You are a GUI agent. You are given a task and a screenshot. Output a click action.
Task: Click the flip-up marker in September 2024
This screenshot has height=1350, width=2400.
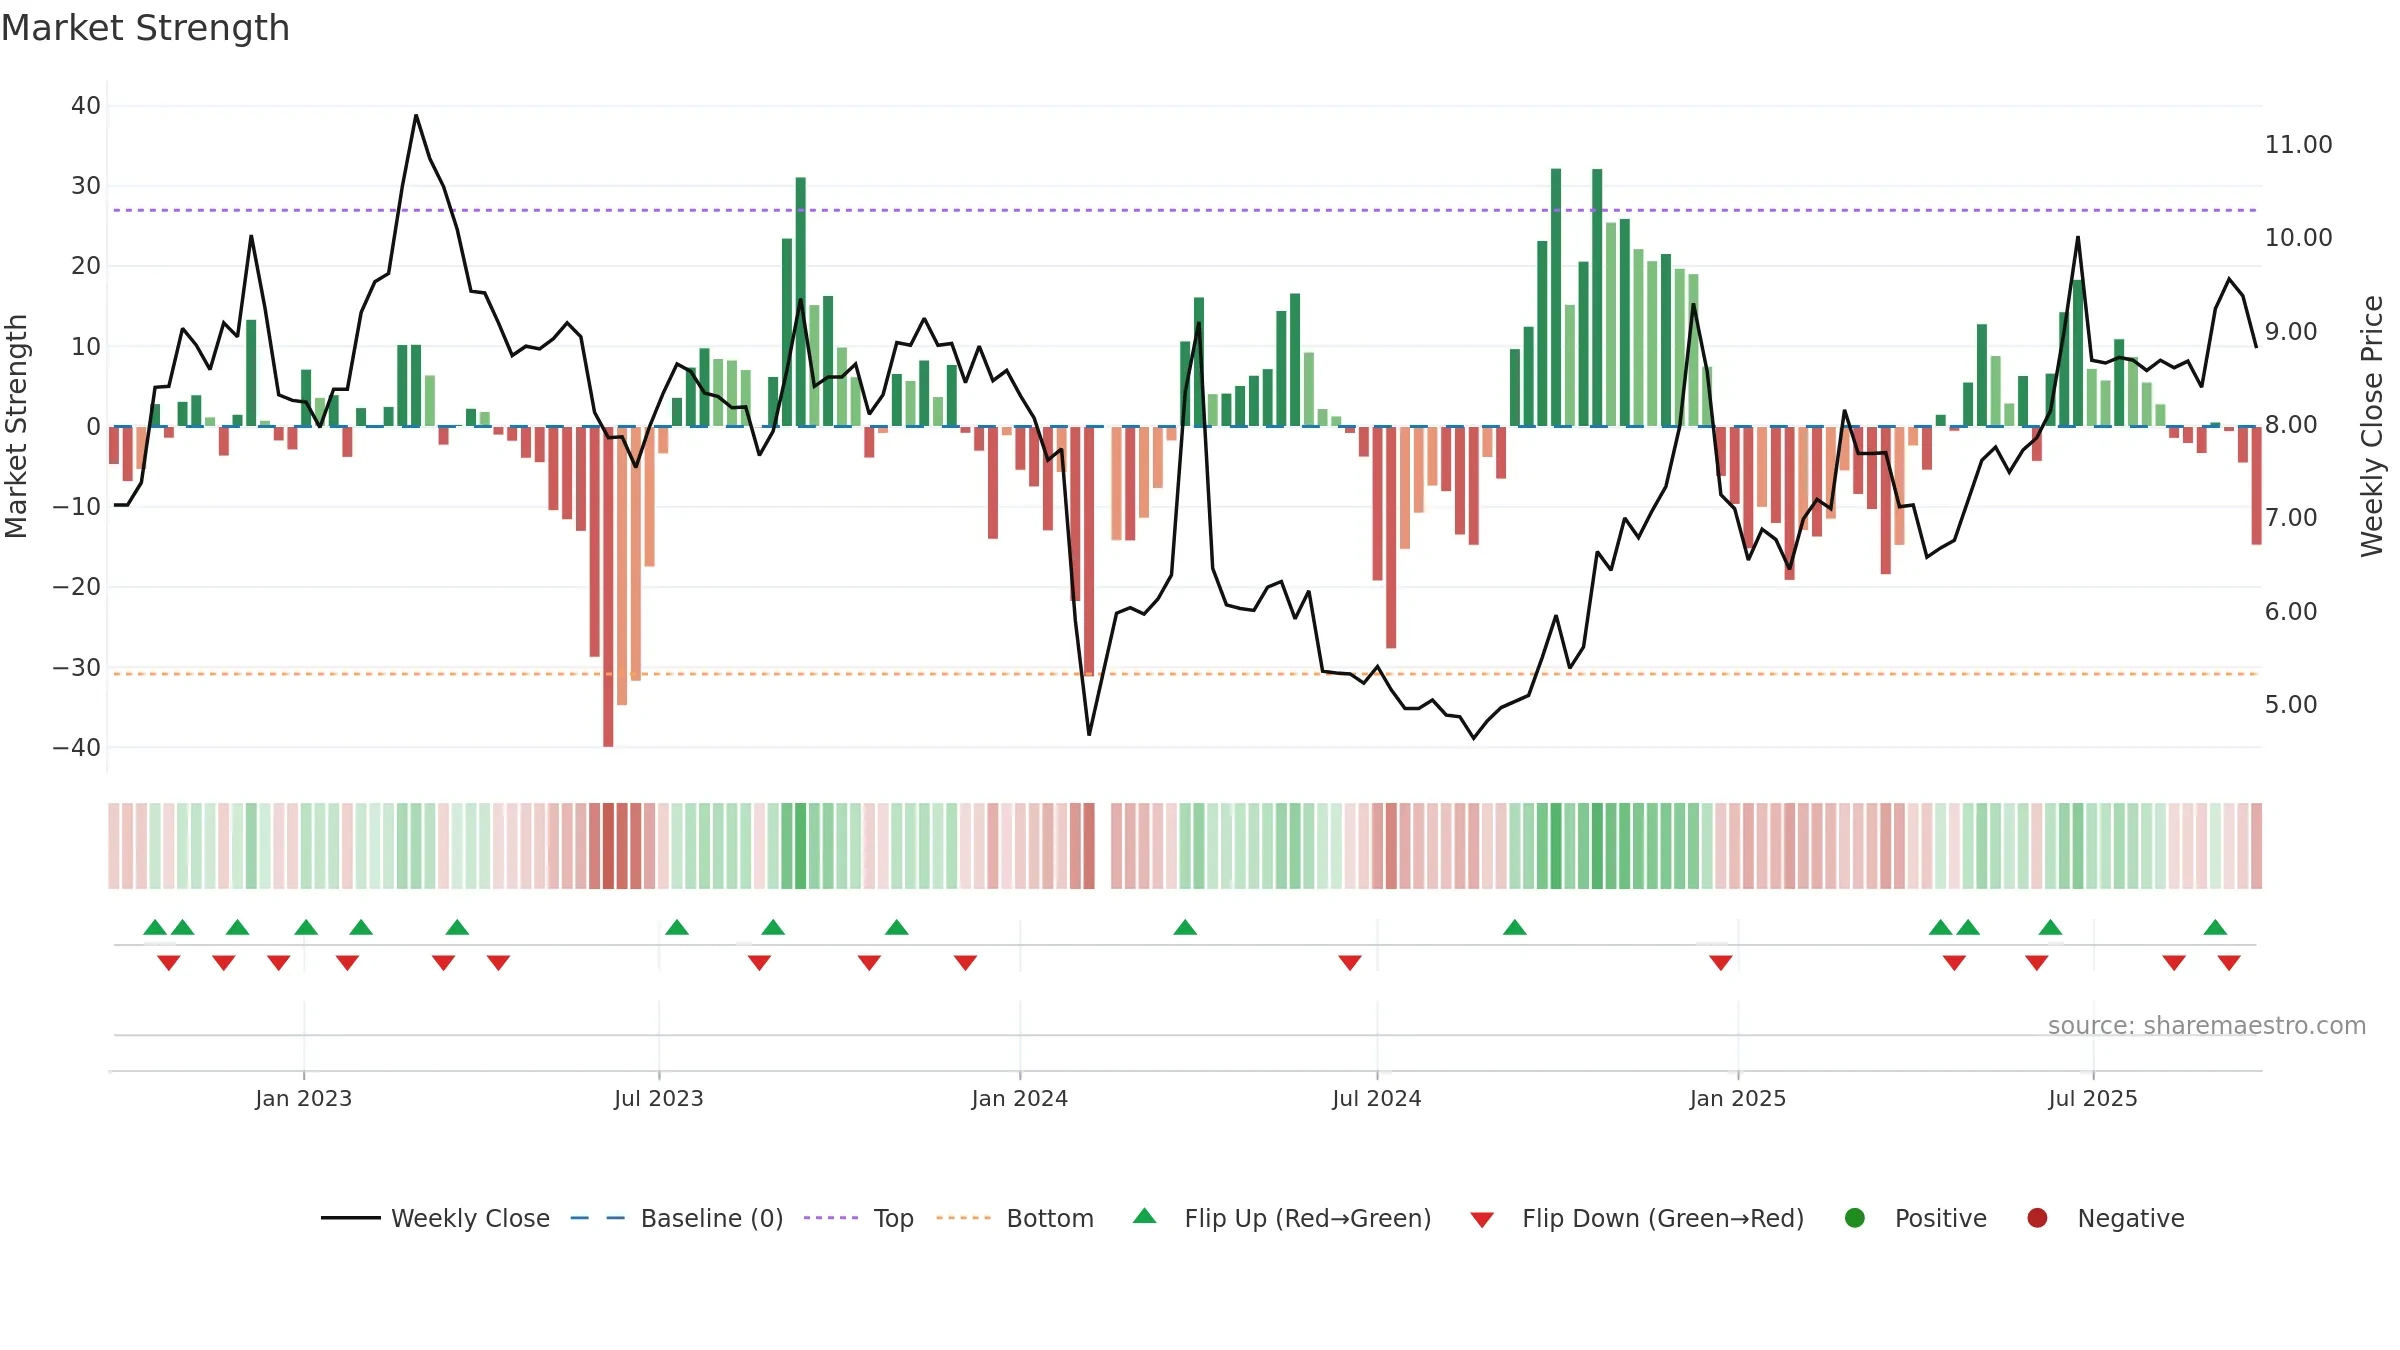1515,927
